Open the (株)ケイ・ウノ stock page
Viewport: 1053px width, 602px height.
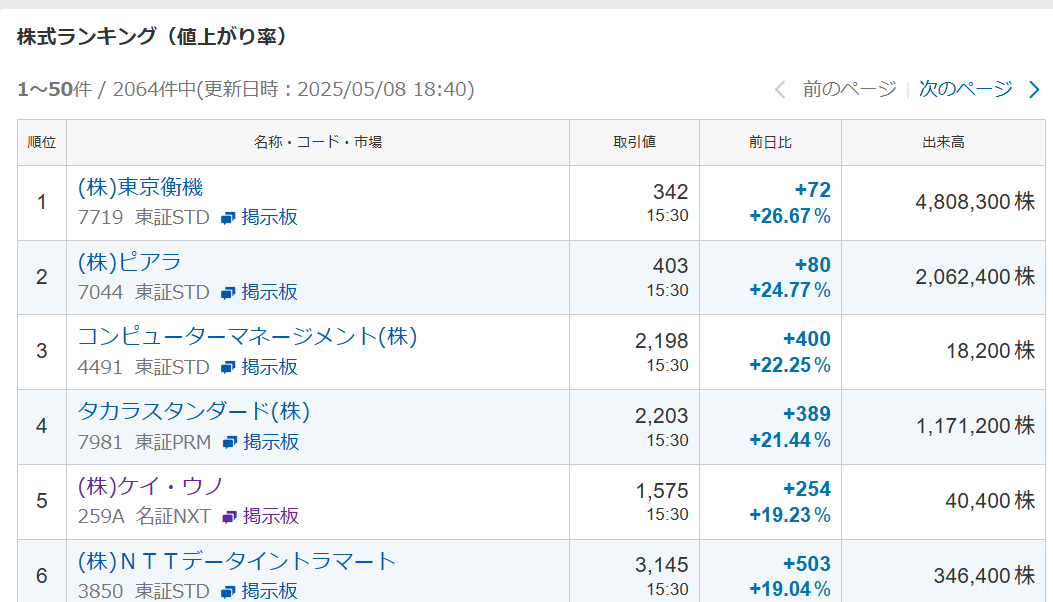(150, 486)
